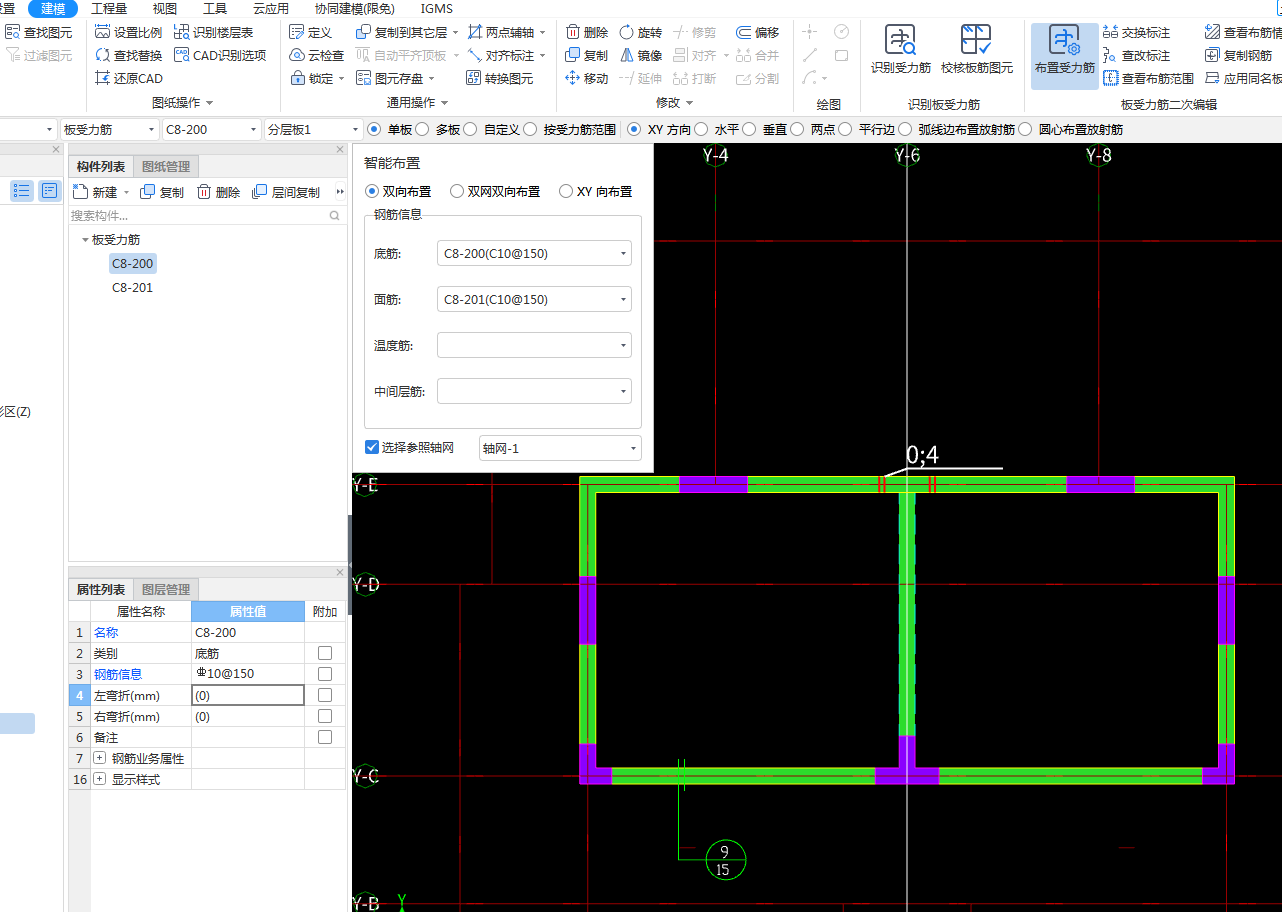This screenshot has width=1282, height=912.
Task: Click the 锁定 tool
Action: (x=317, y=79)
